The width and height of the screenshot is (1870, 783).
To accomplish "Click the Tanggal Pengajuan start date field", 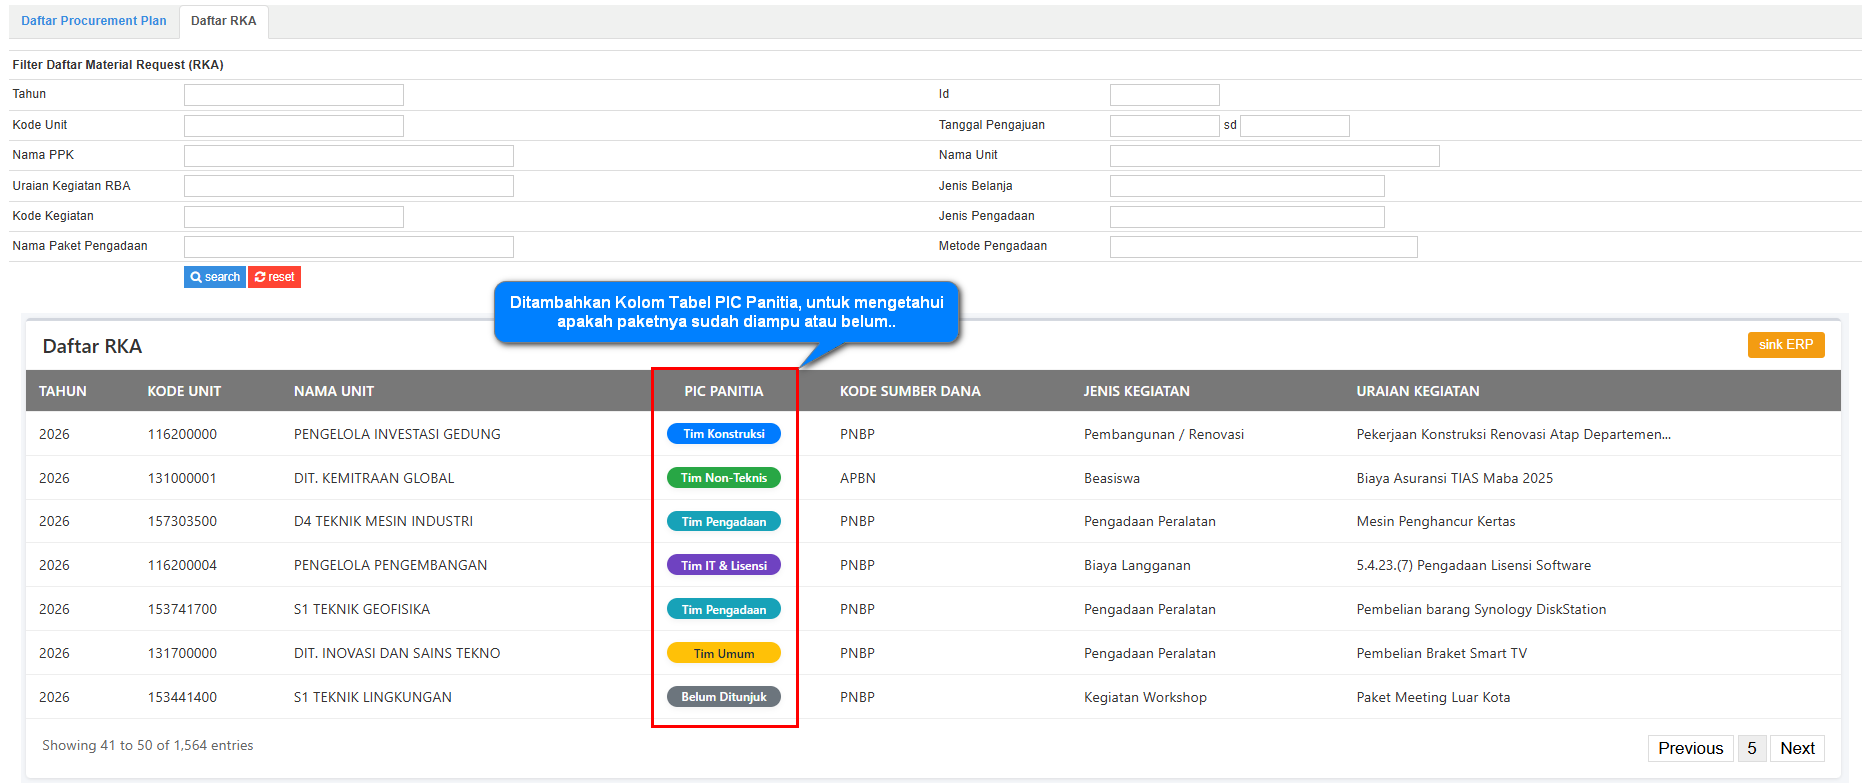I will (x=1164, y=126).
